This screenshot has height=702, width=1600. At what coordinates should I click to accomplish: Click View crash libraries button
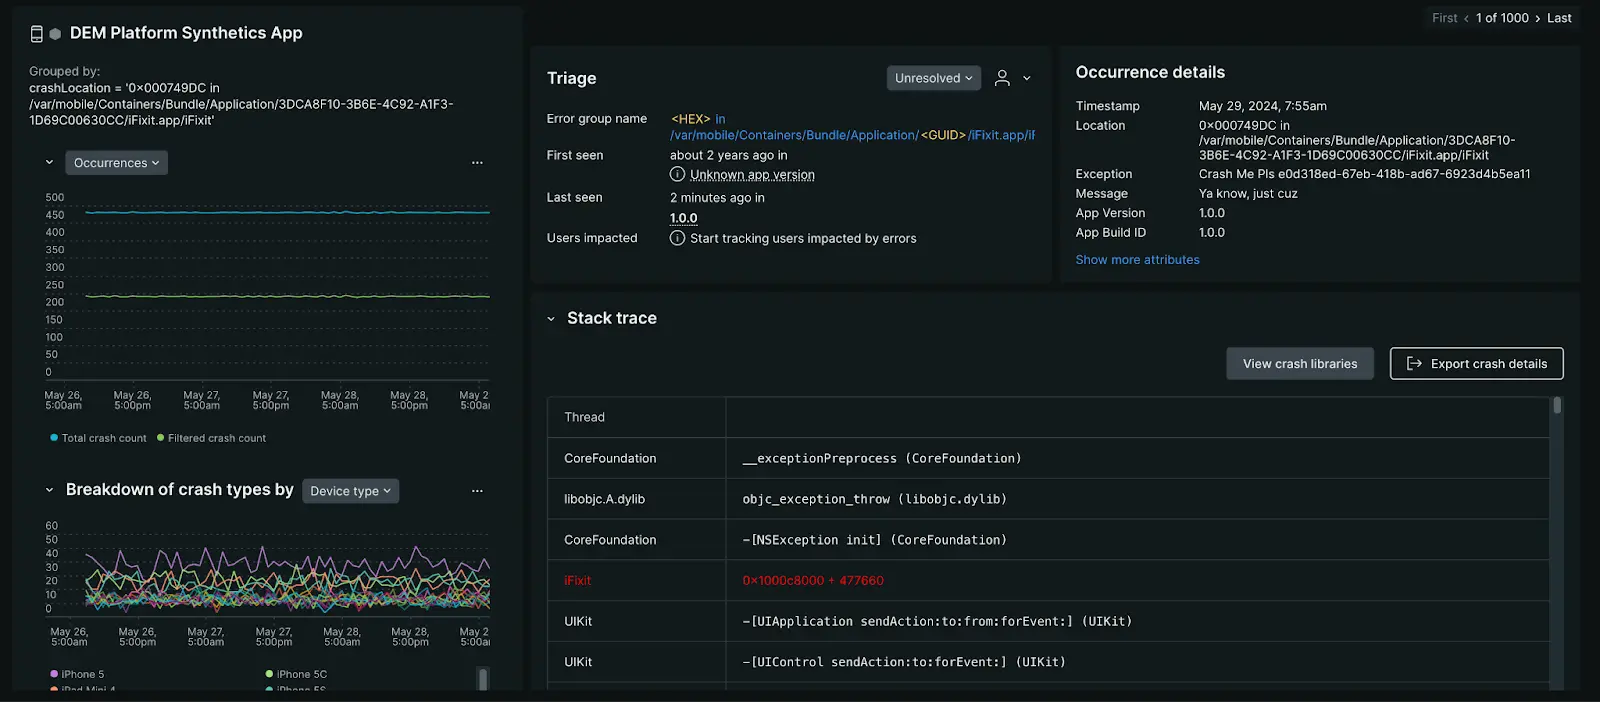(x=1299, y=364)
